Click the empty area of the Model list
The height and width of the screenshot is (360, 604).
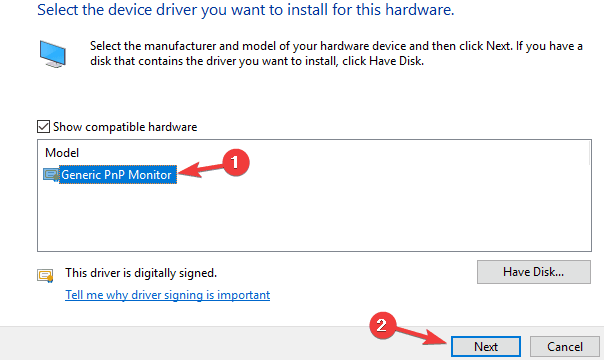click(x=314, y=218)
